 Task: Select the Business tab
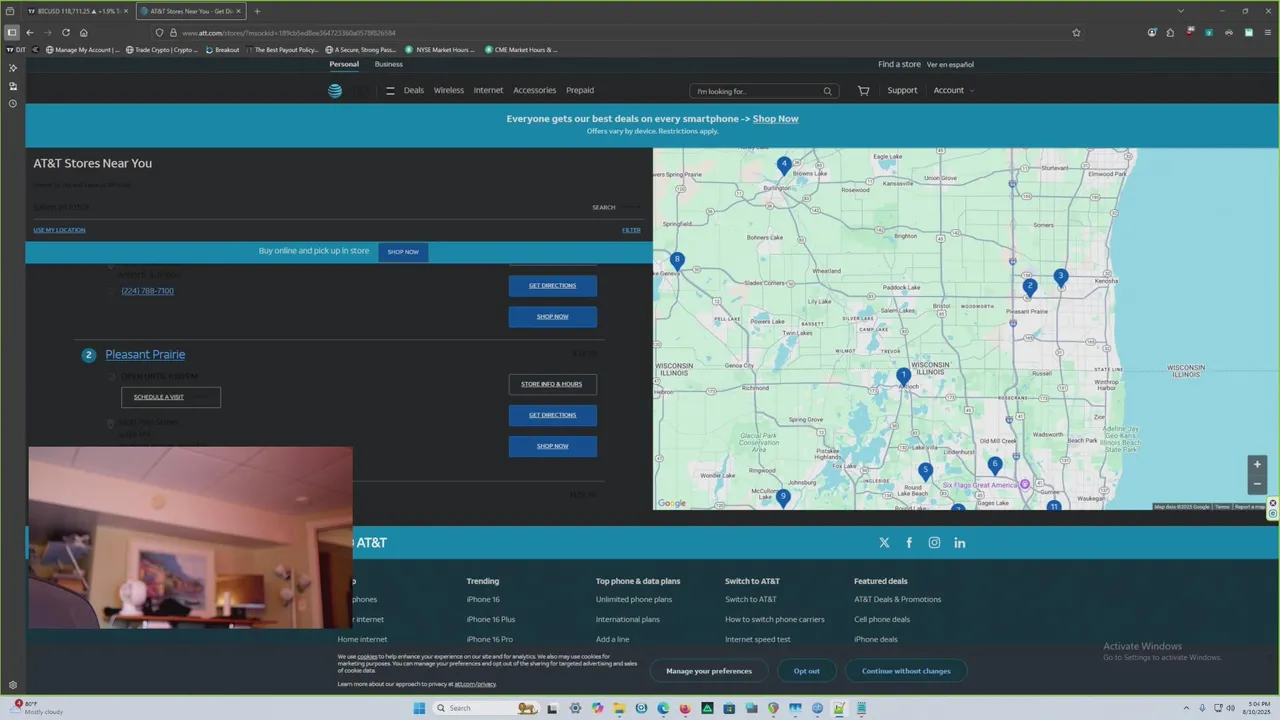click(x=389, y=64)
